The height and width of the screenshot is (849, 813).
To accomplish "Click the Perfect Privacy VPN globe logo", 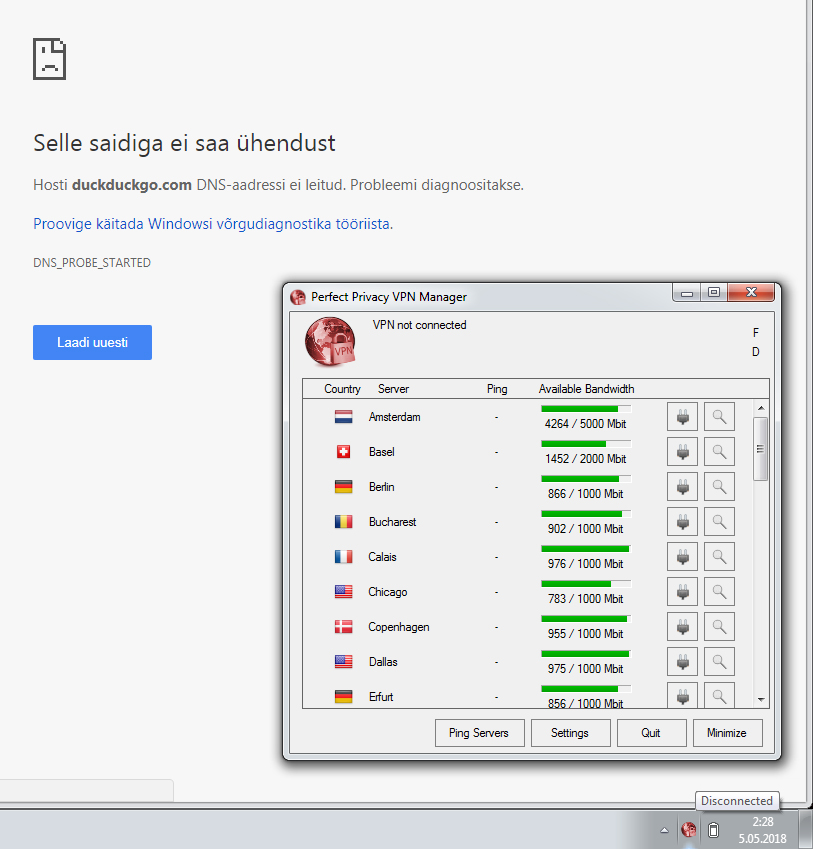I will click(x=330, y=342).
